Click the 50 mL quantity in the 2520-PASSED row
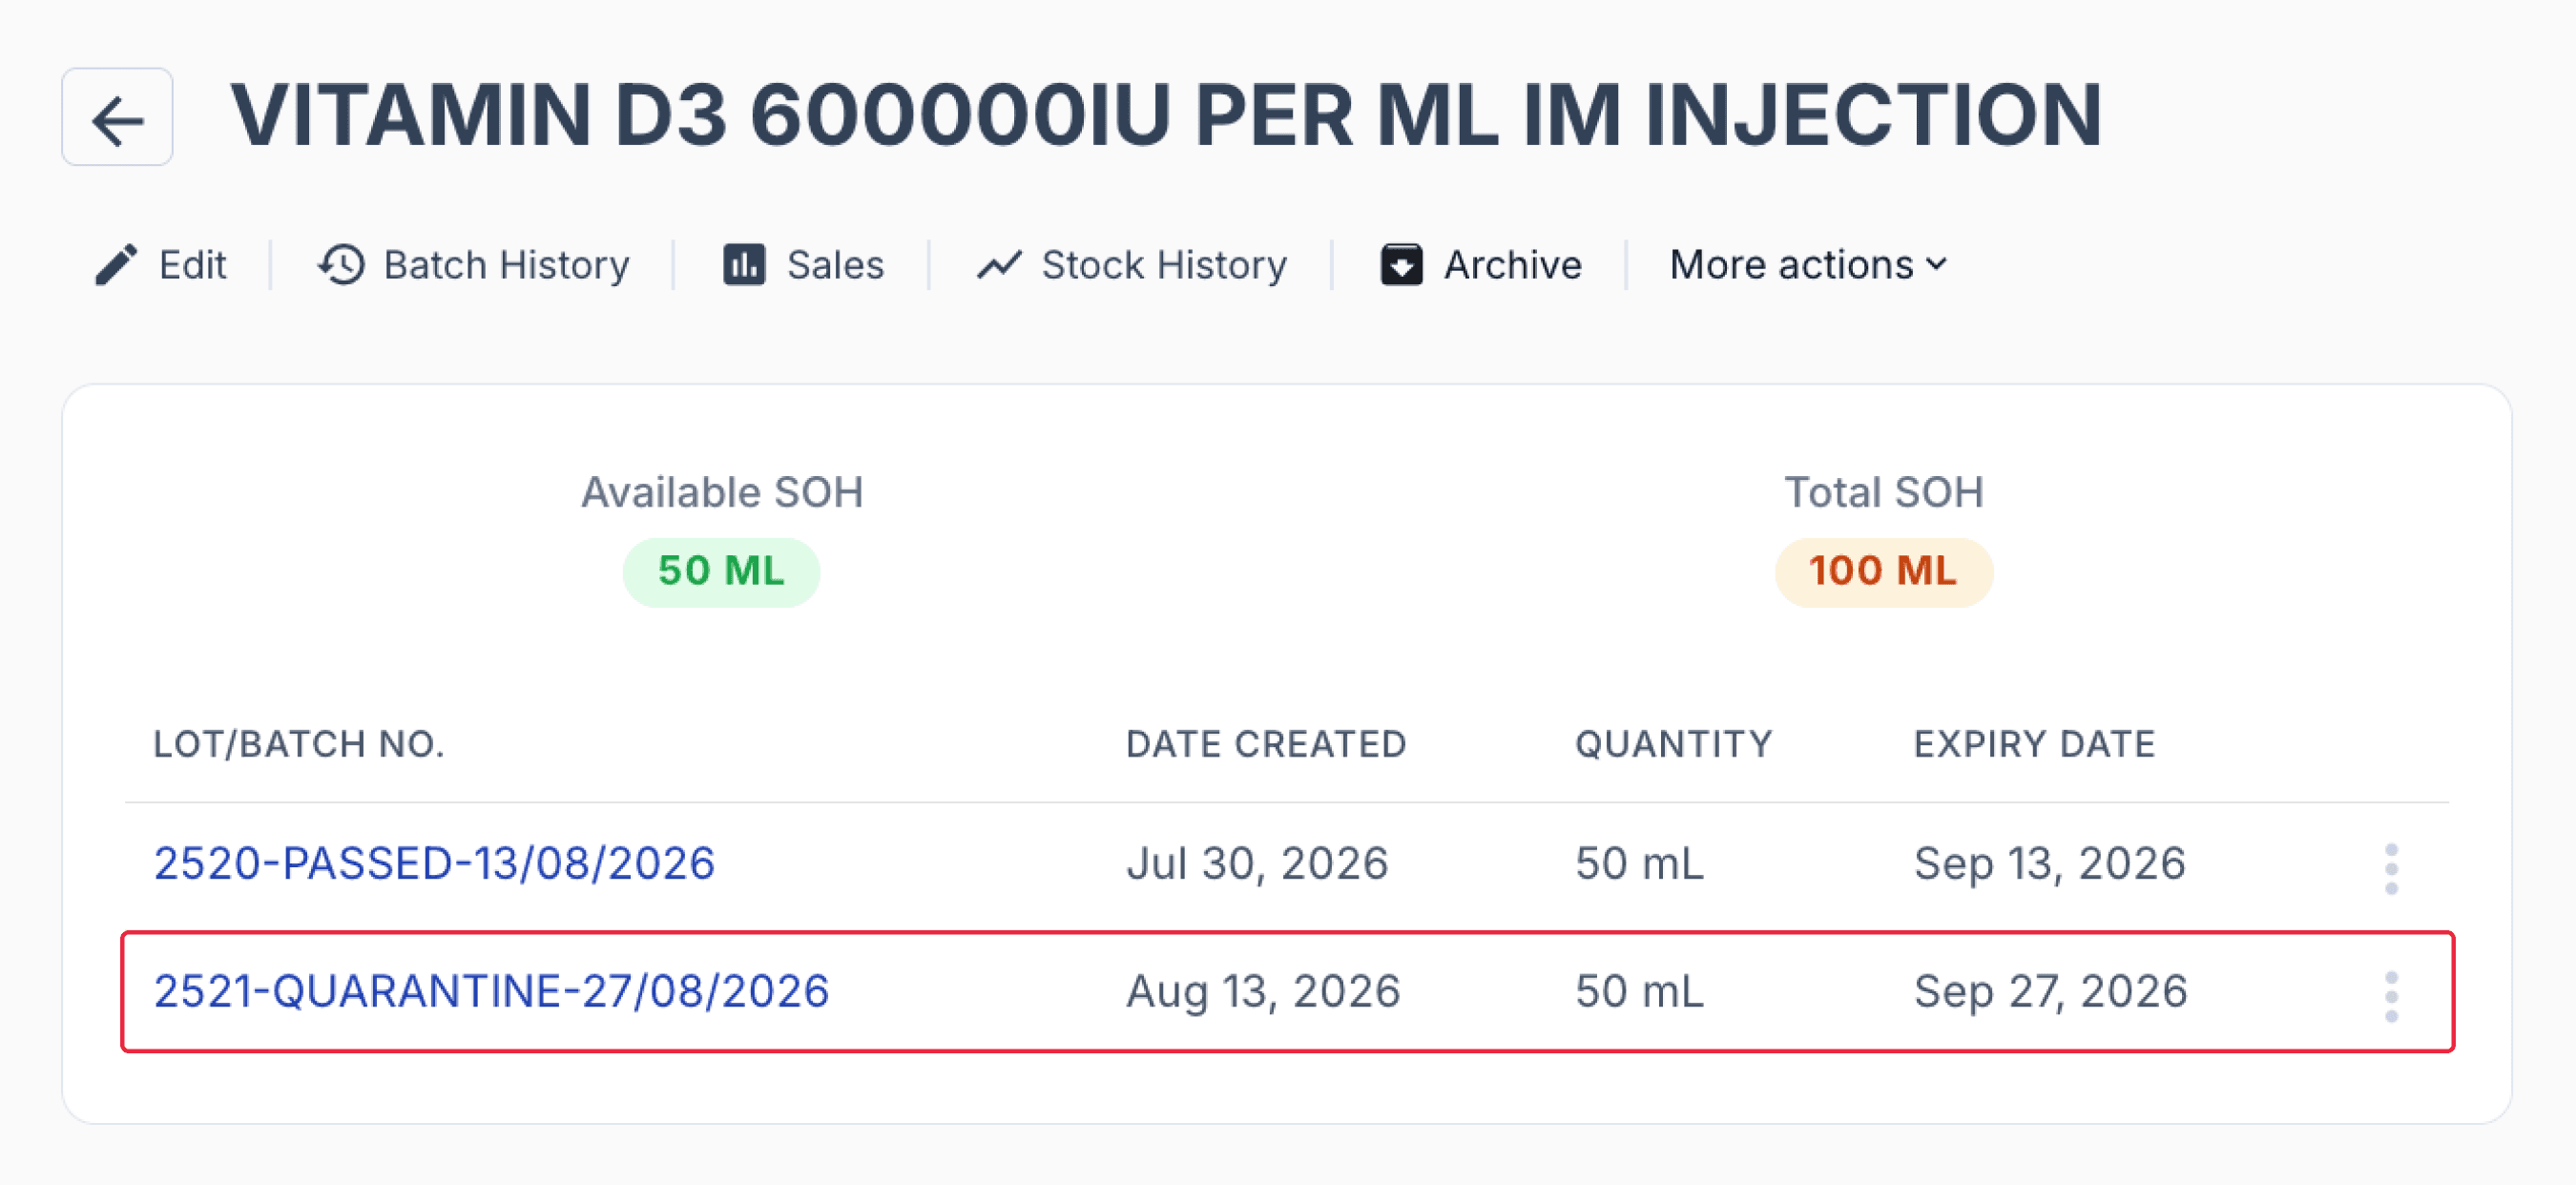Screen dimensions: 2576x1185 (1639, 863)
